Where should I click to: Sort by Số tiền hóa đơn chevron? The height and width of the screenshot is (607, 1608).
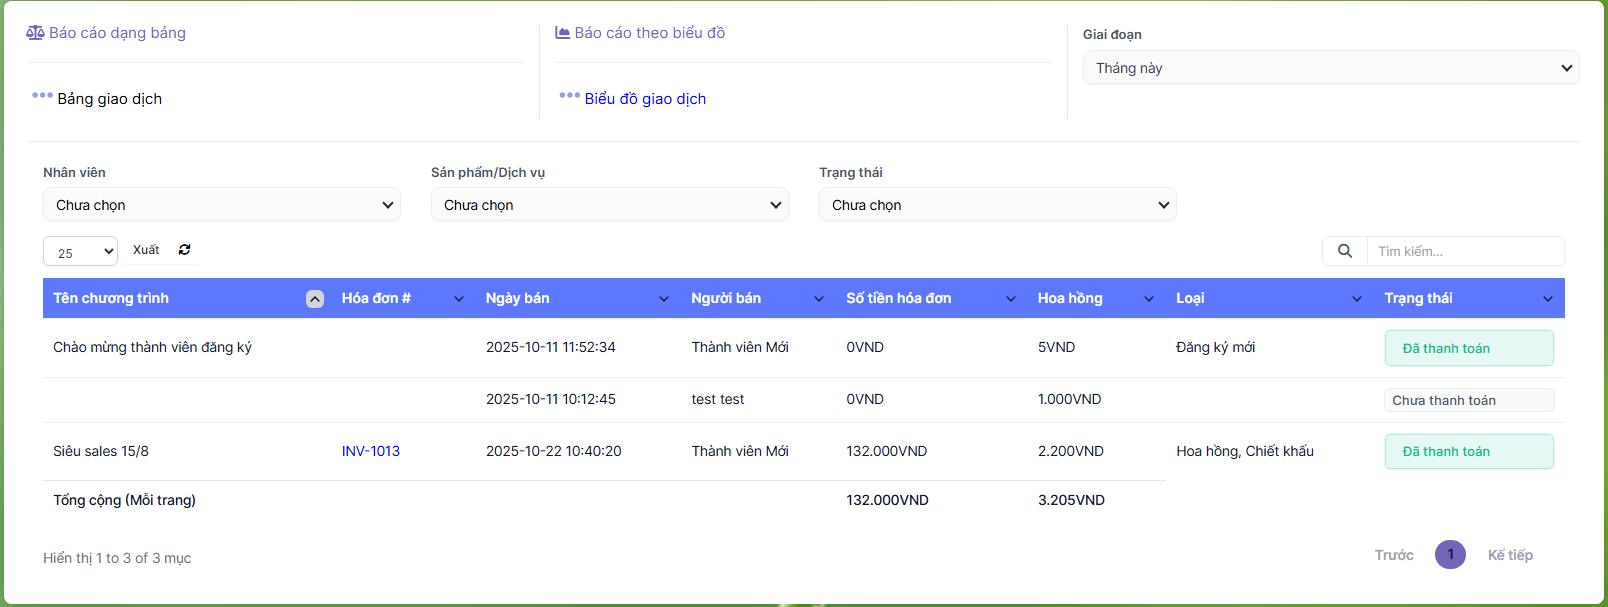coord(1011,299)
